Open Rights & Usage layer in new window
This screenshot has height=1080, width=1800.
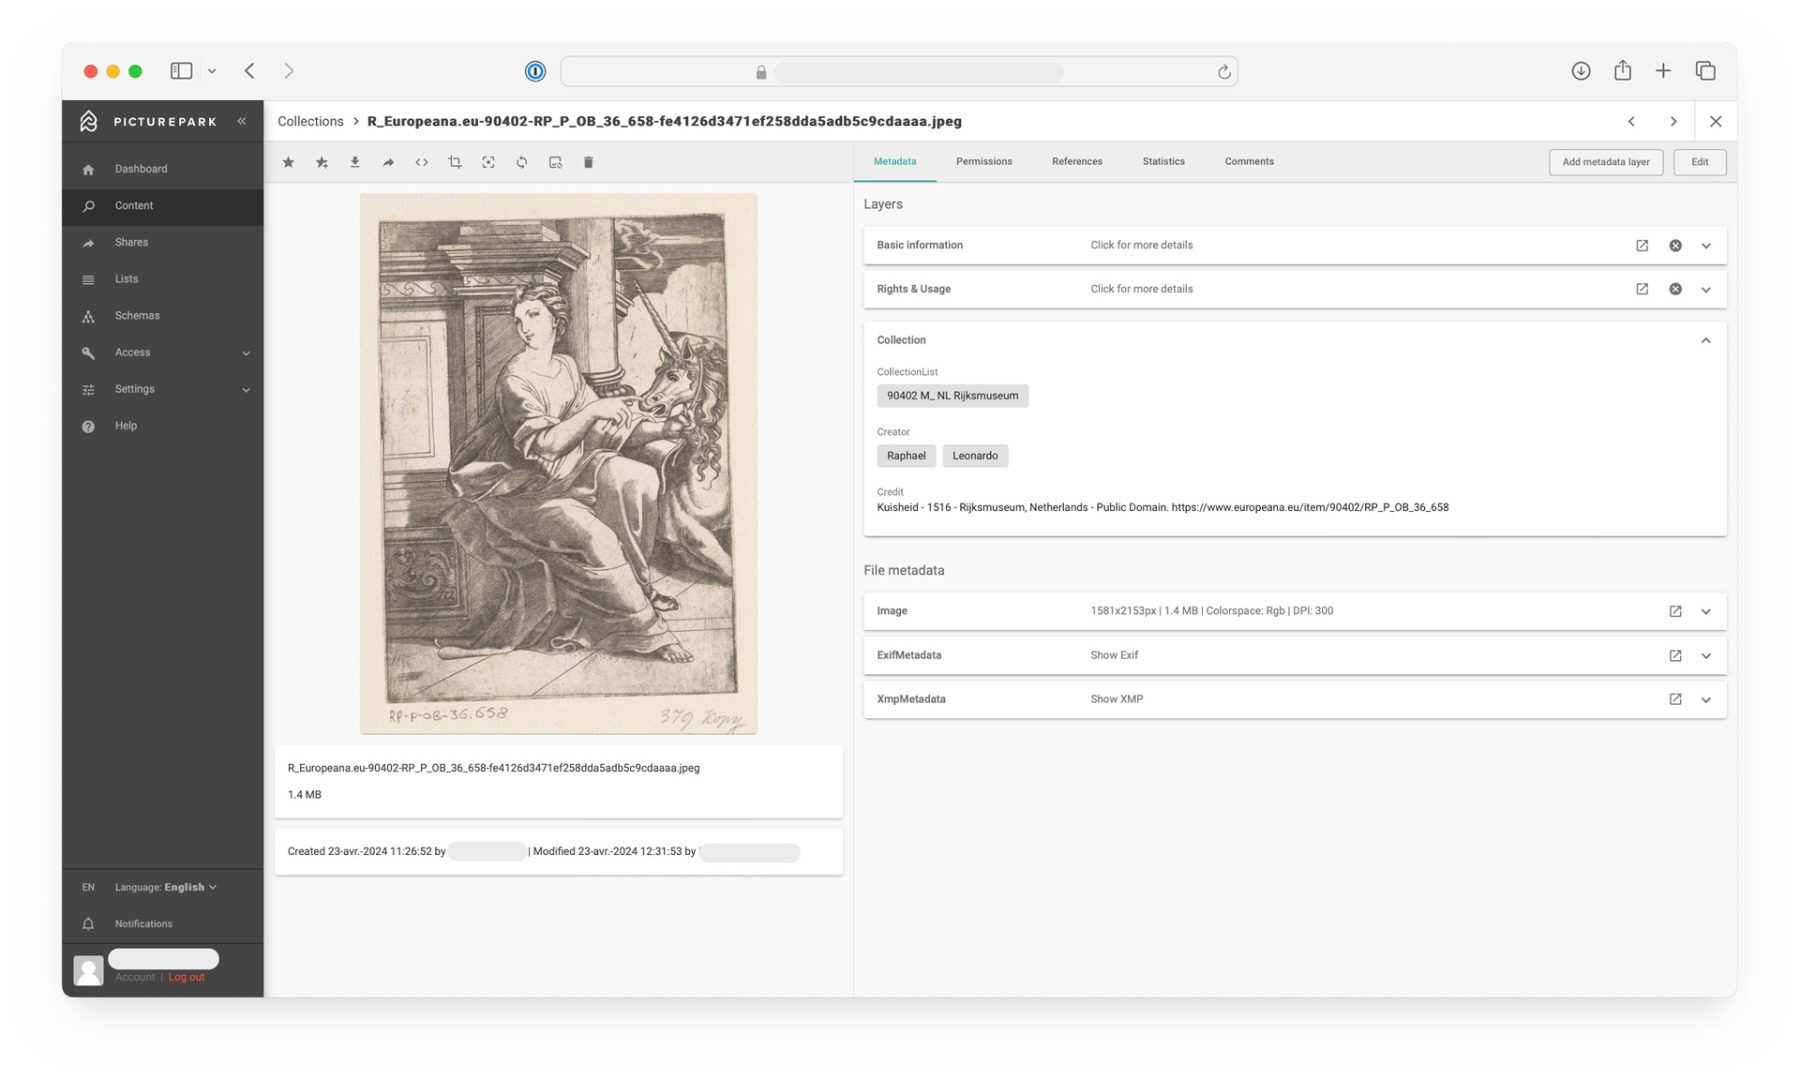click(1642, 289)
